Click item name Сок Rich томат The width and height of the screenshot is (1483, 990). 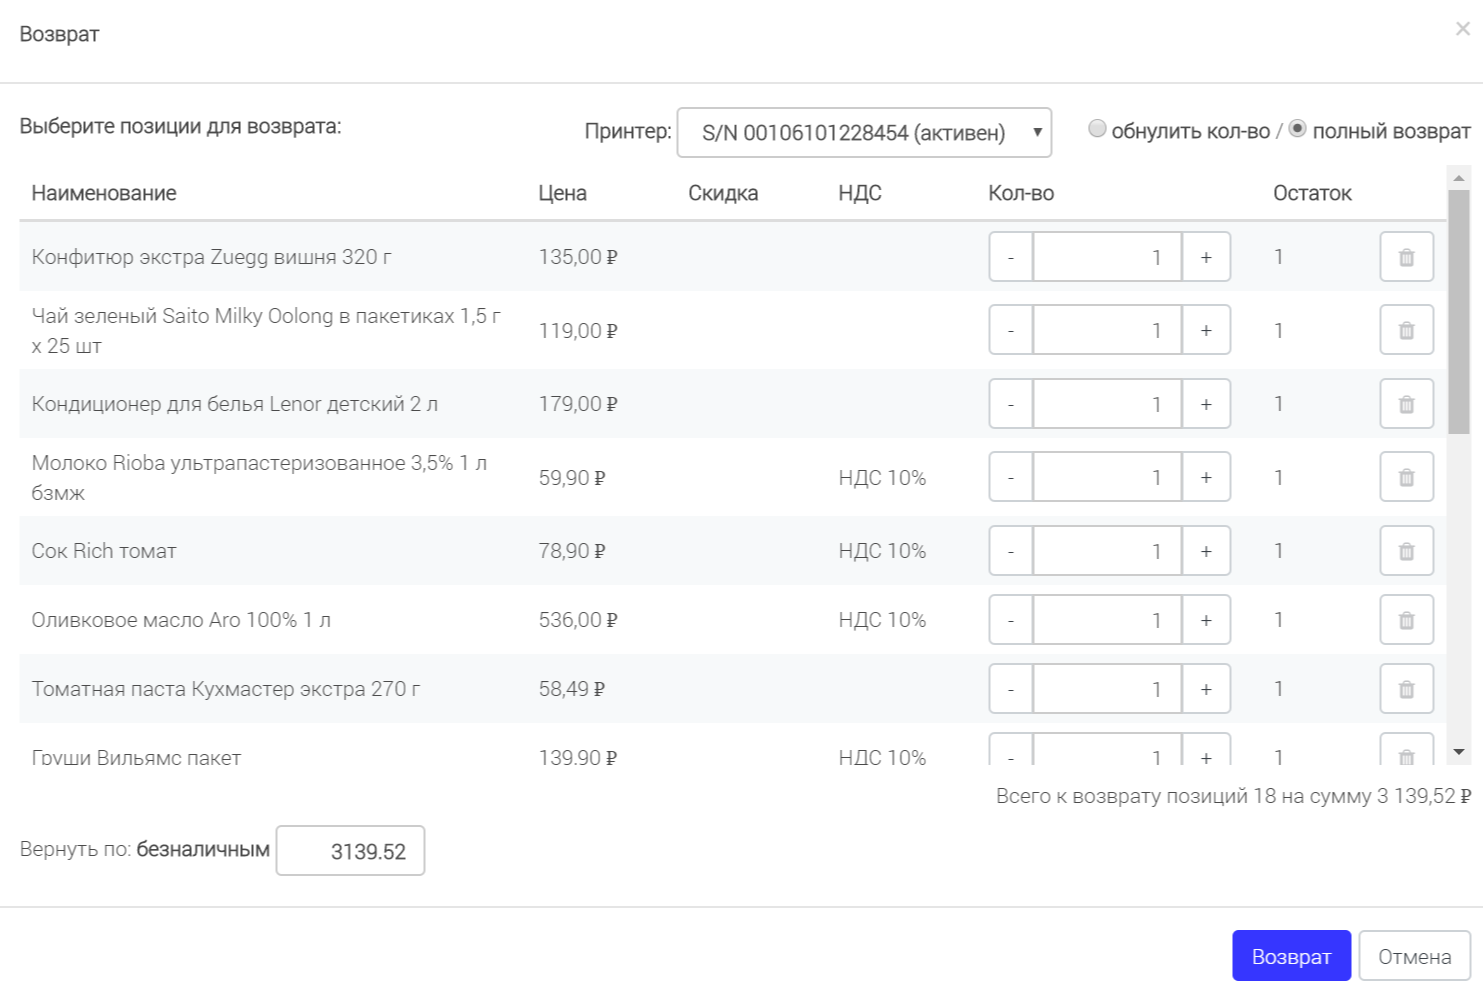104,551
